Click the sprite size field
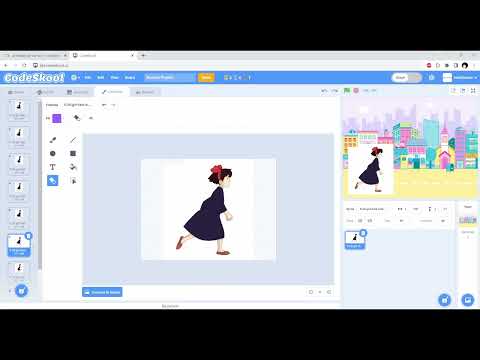The width and height of the screenshot is (480, 360). pyautogui.click(x=402, y=221)
